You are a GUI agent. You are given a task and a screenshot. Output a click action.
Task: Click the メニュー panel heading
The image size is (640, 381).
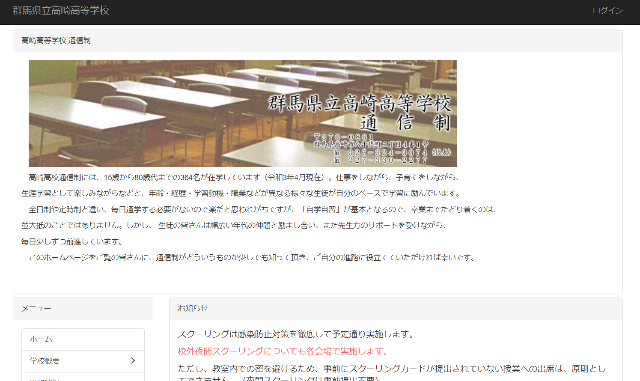pyautogui.click(x=36, y=308)
